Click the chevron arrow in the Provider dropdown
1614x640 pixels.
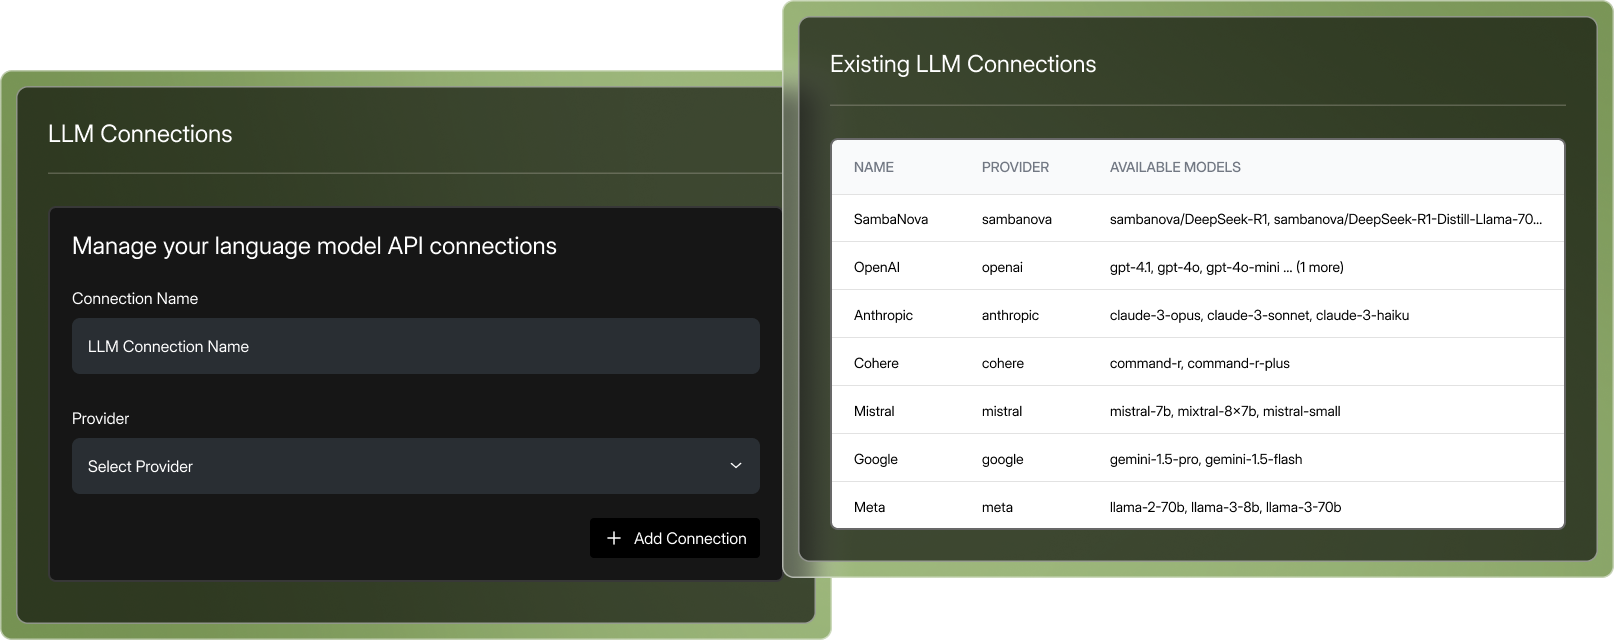[x=736, y=466]
